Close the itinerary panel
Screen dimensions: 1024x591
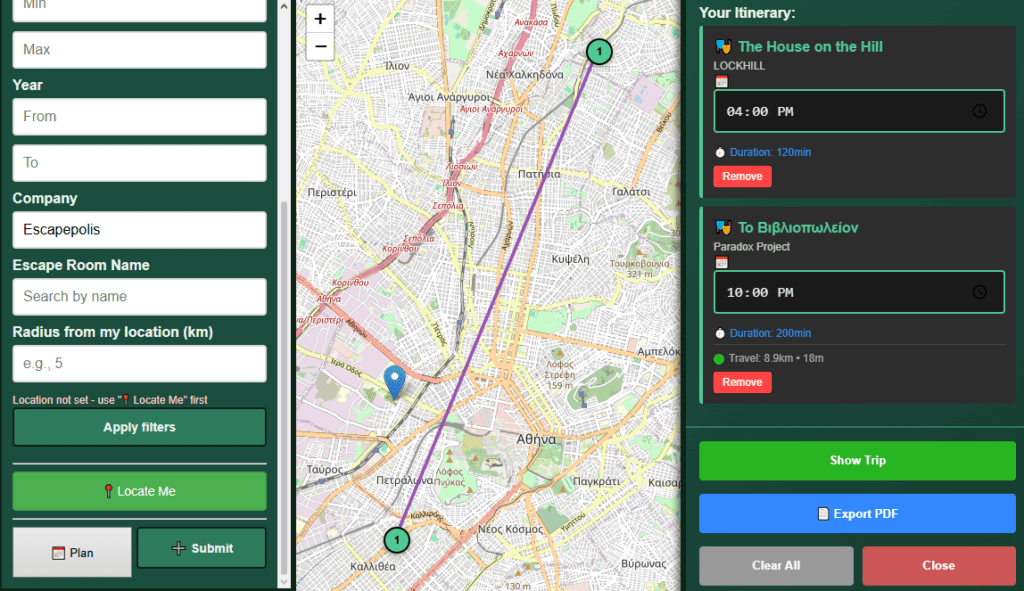pos(938,565)
